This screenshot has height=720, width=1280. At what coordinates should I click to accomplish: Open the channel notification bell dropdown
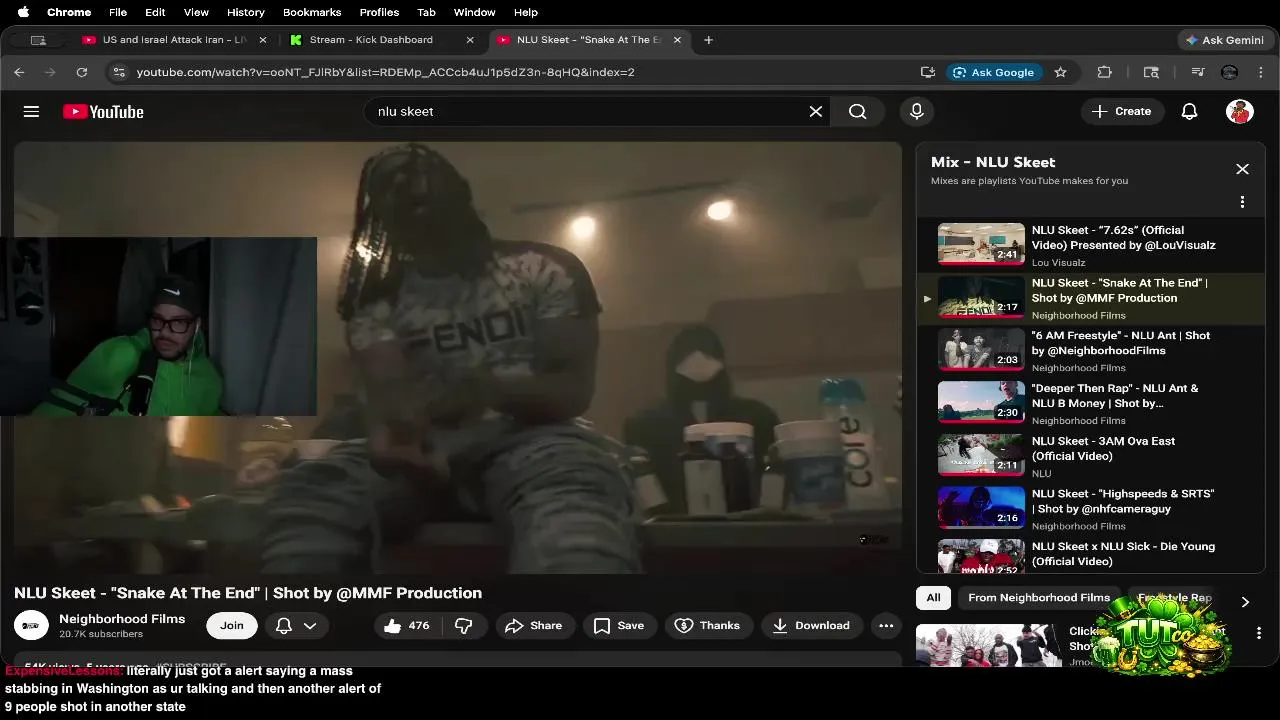tap(296, 625)
